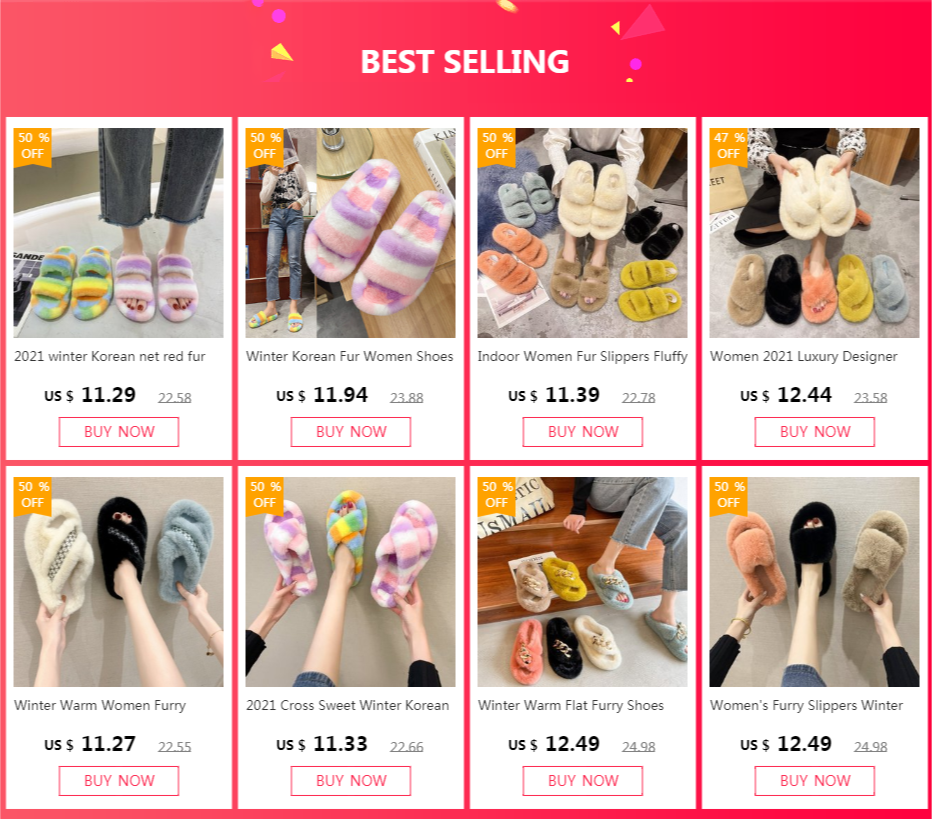Click the 'Women 2021 Luxury Designer' title
Screen dimensions: 932x819
point(804,356)
